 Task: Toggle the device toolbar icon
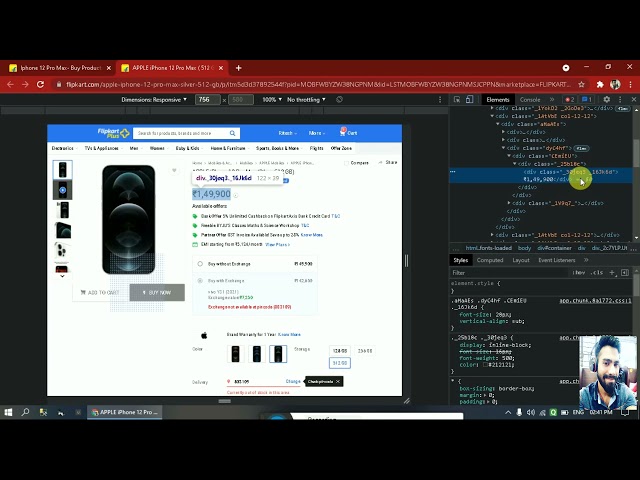pos(469,99)
